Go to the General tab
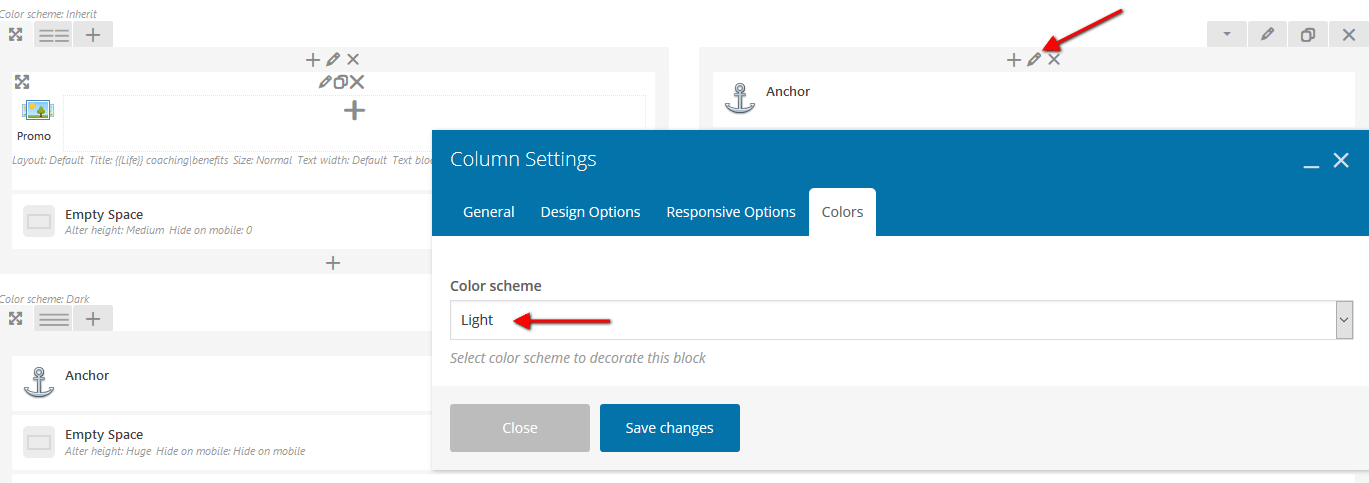 point(489,212)
